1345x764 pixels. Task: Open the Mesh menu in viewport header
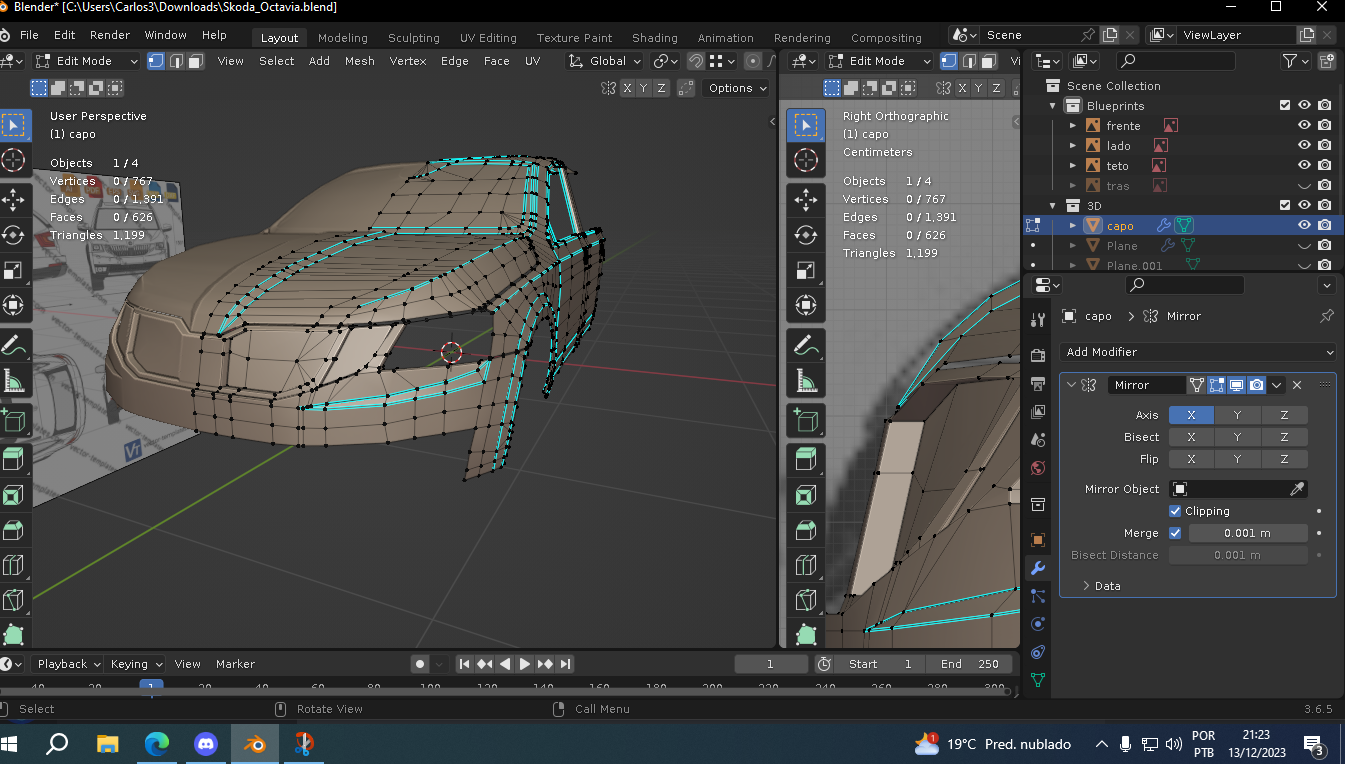[359, 61]
